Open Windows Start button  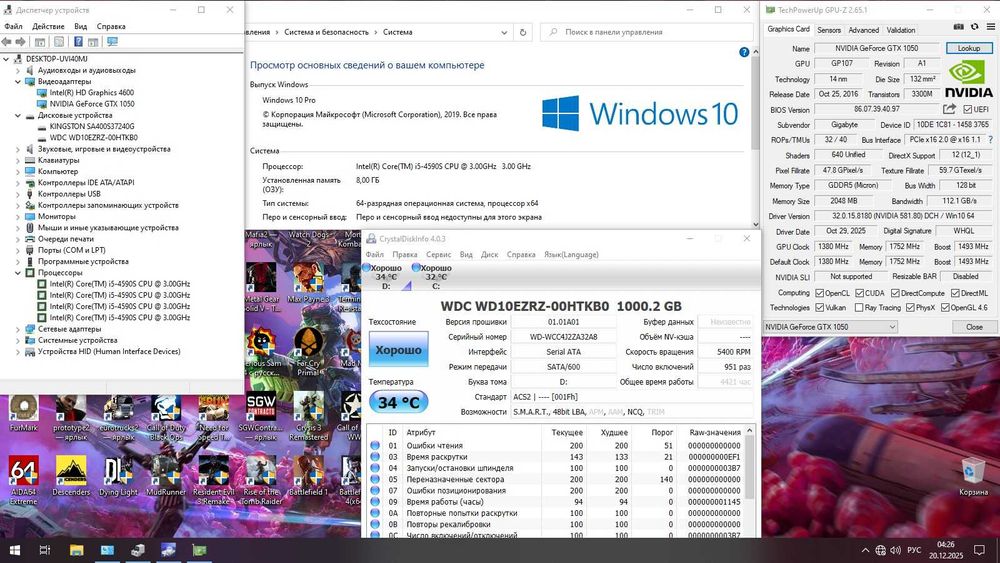14,550
